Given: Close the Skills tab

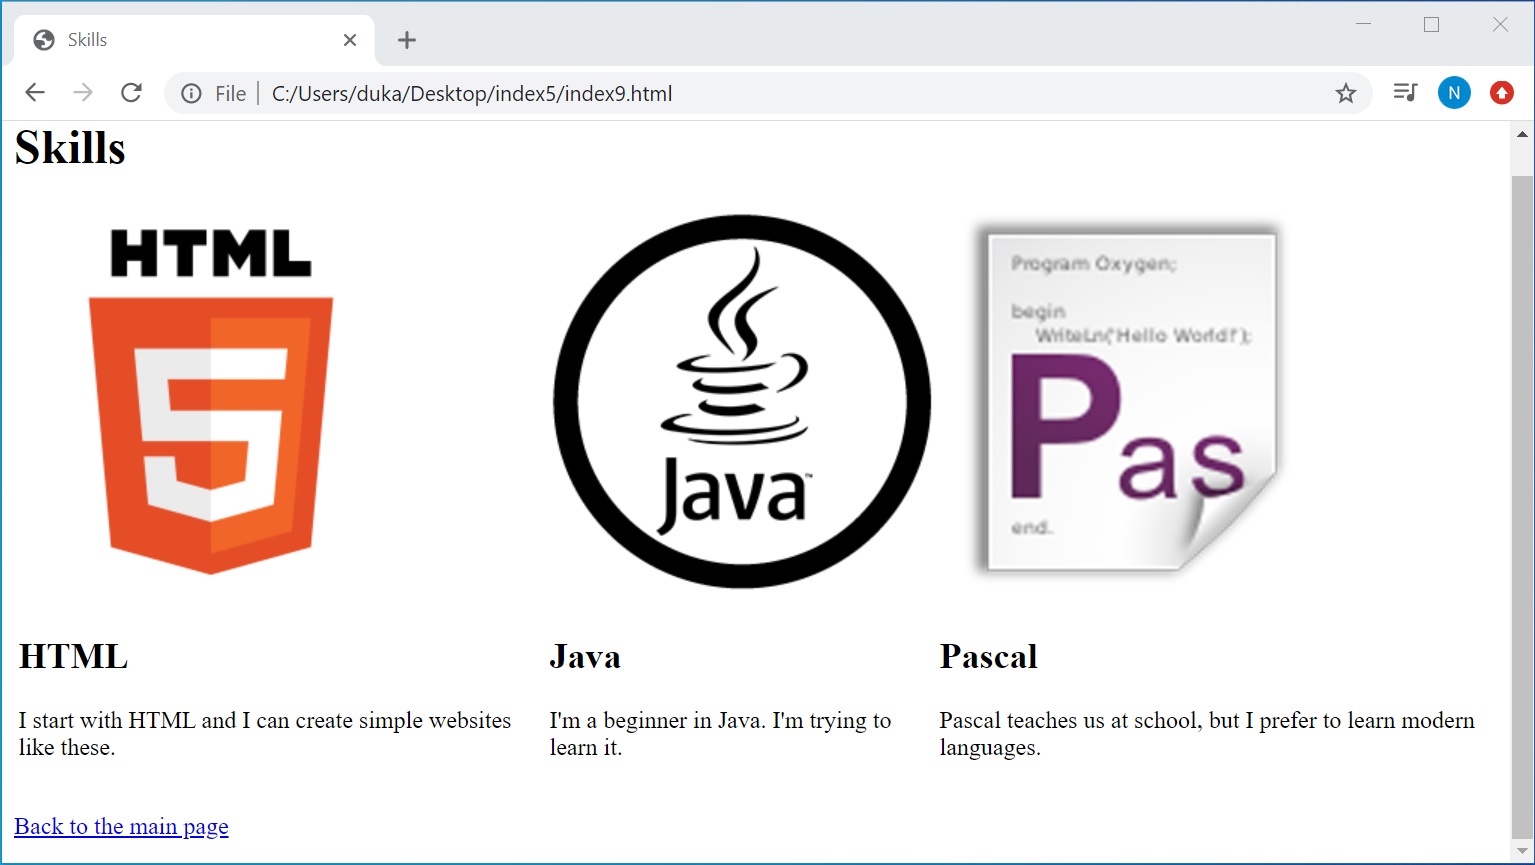Looking at the screenshot, I should click(349, 40).
